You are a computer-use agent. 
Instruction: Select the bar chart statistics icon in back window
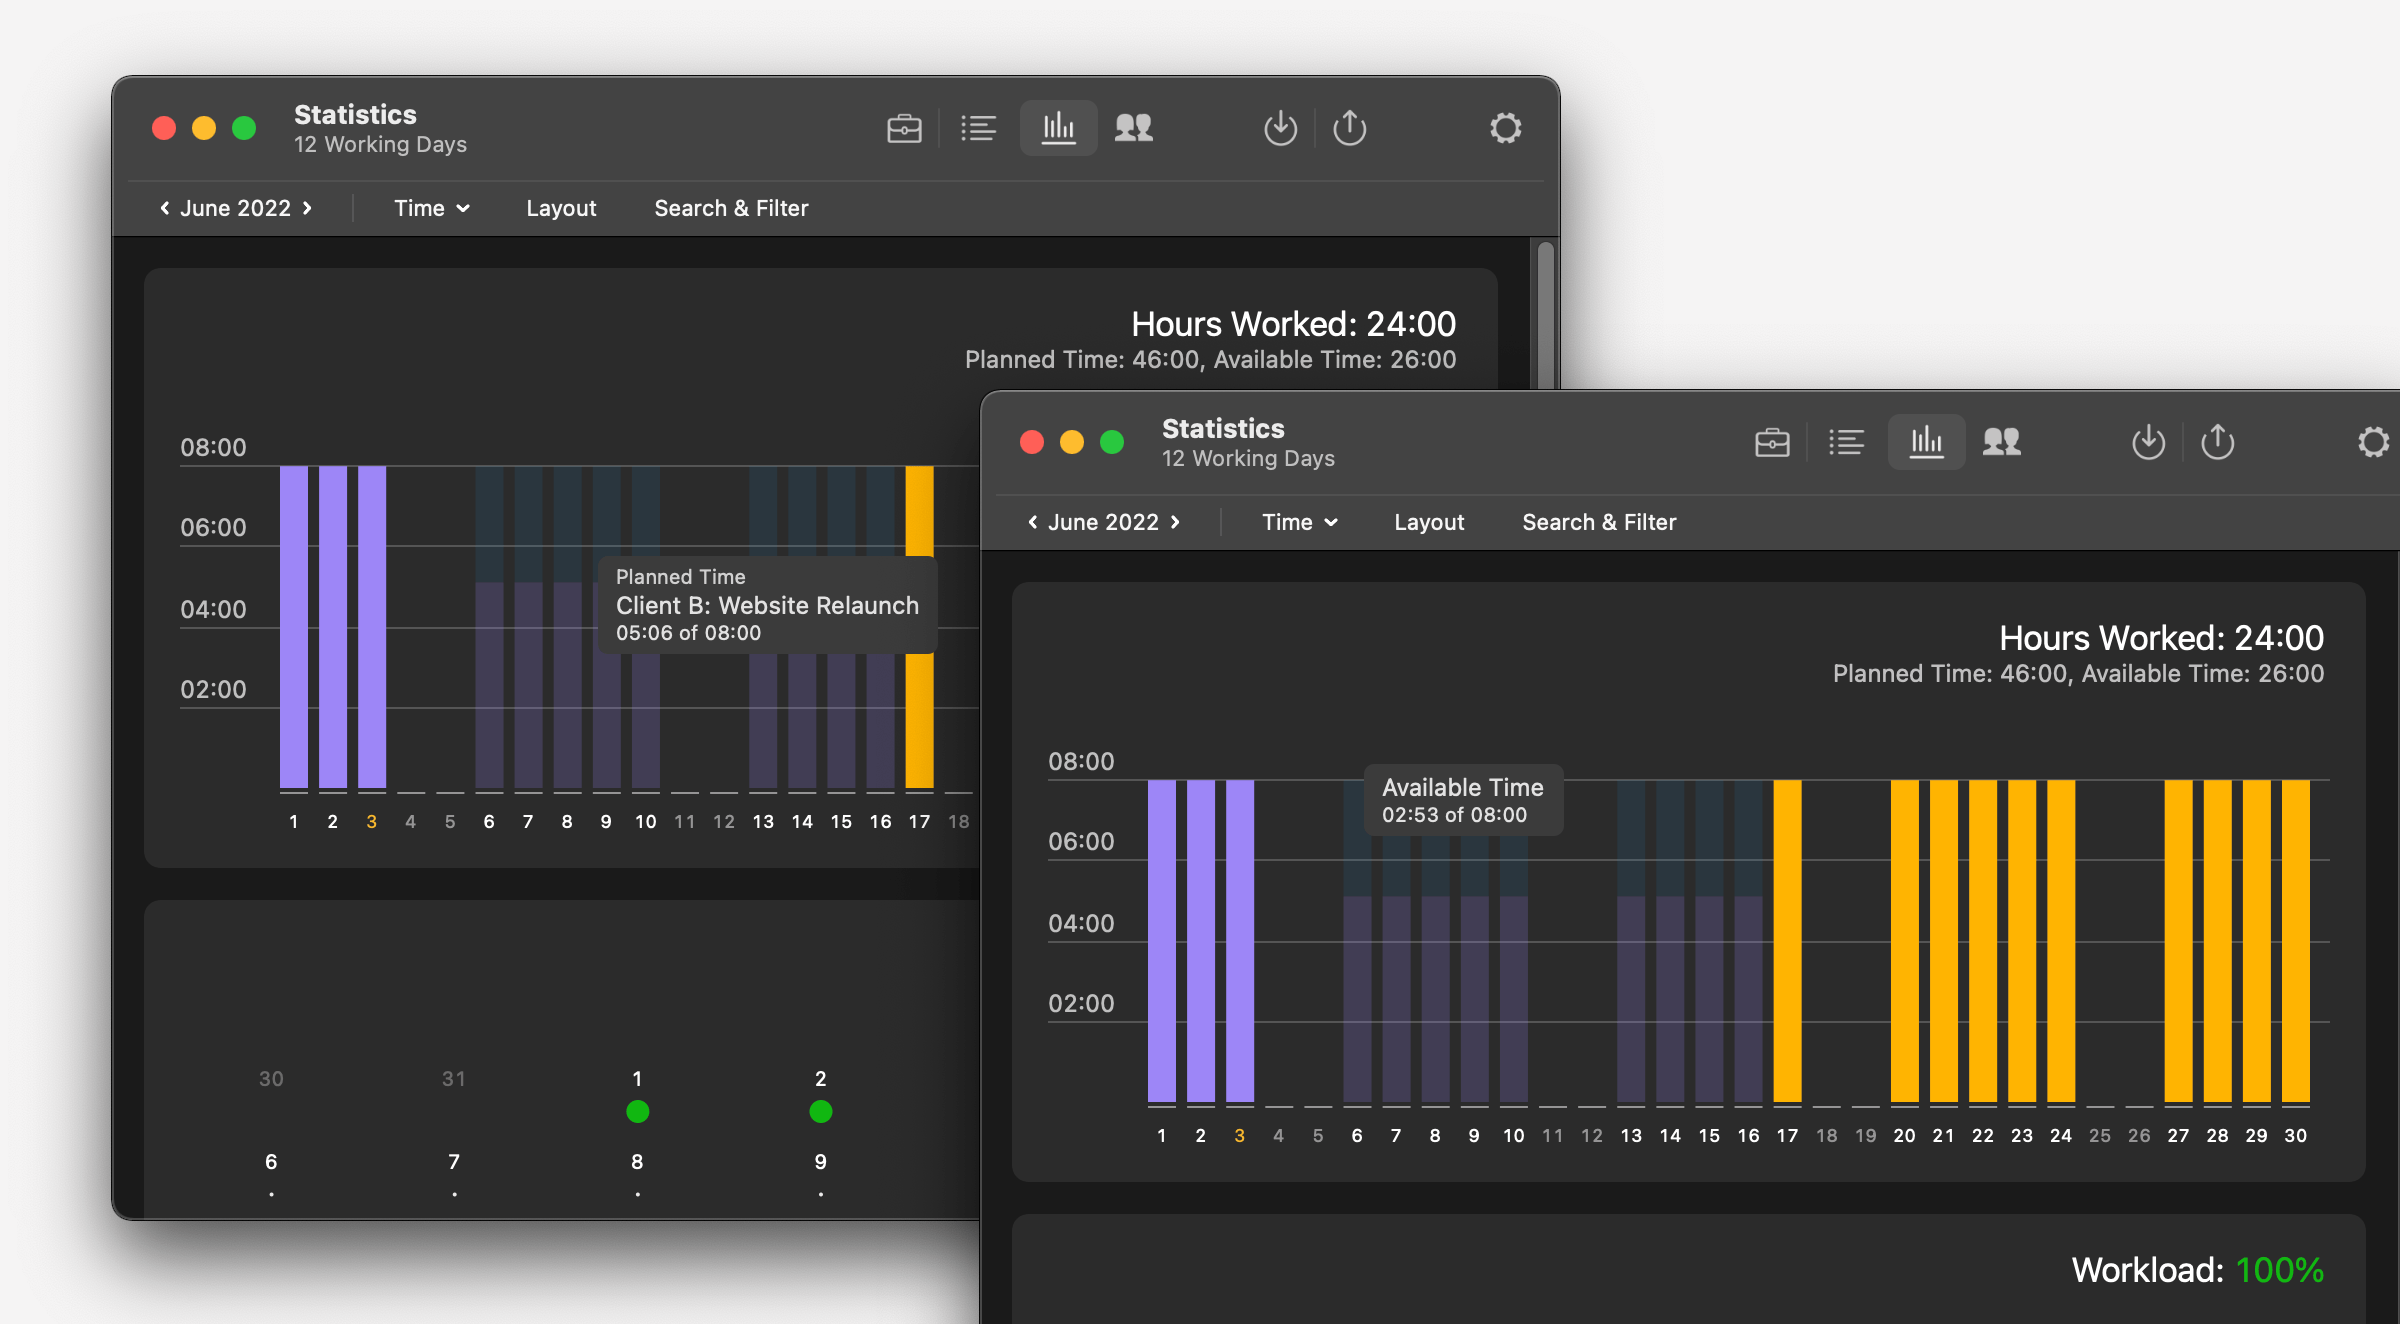[1058, 128]
